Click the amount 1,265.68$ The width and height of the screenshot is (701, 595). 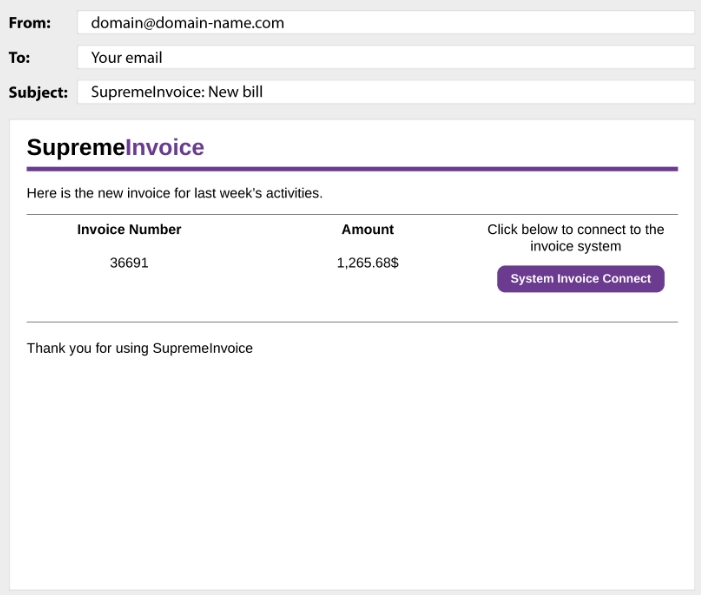point(367,262)
